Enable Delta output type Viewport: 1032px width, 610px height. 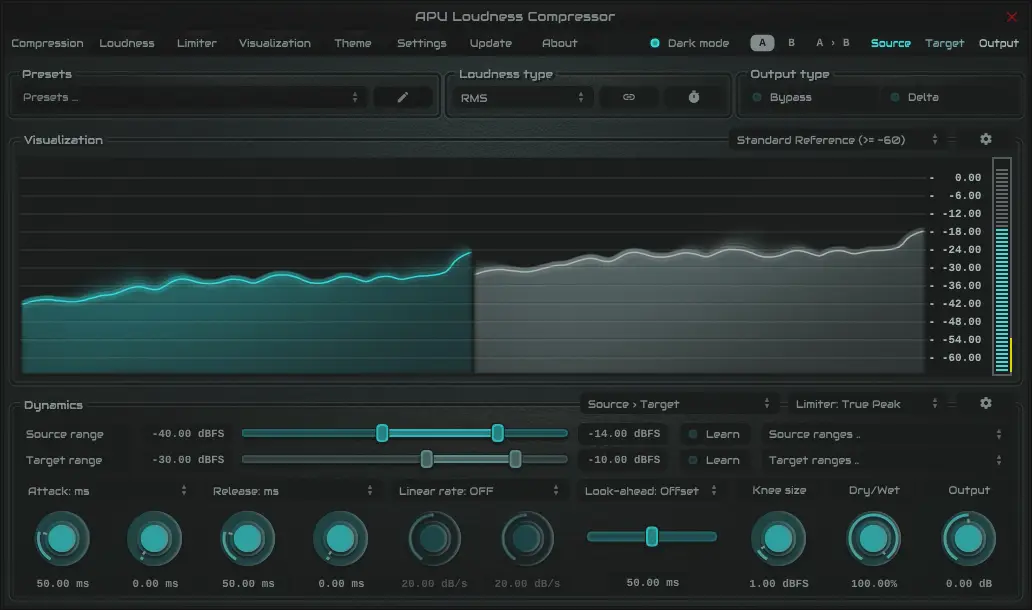click(914, 97)
